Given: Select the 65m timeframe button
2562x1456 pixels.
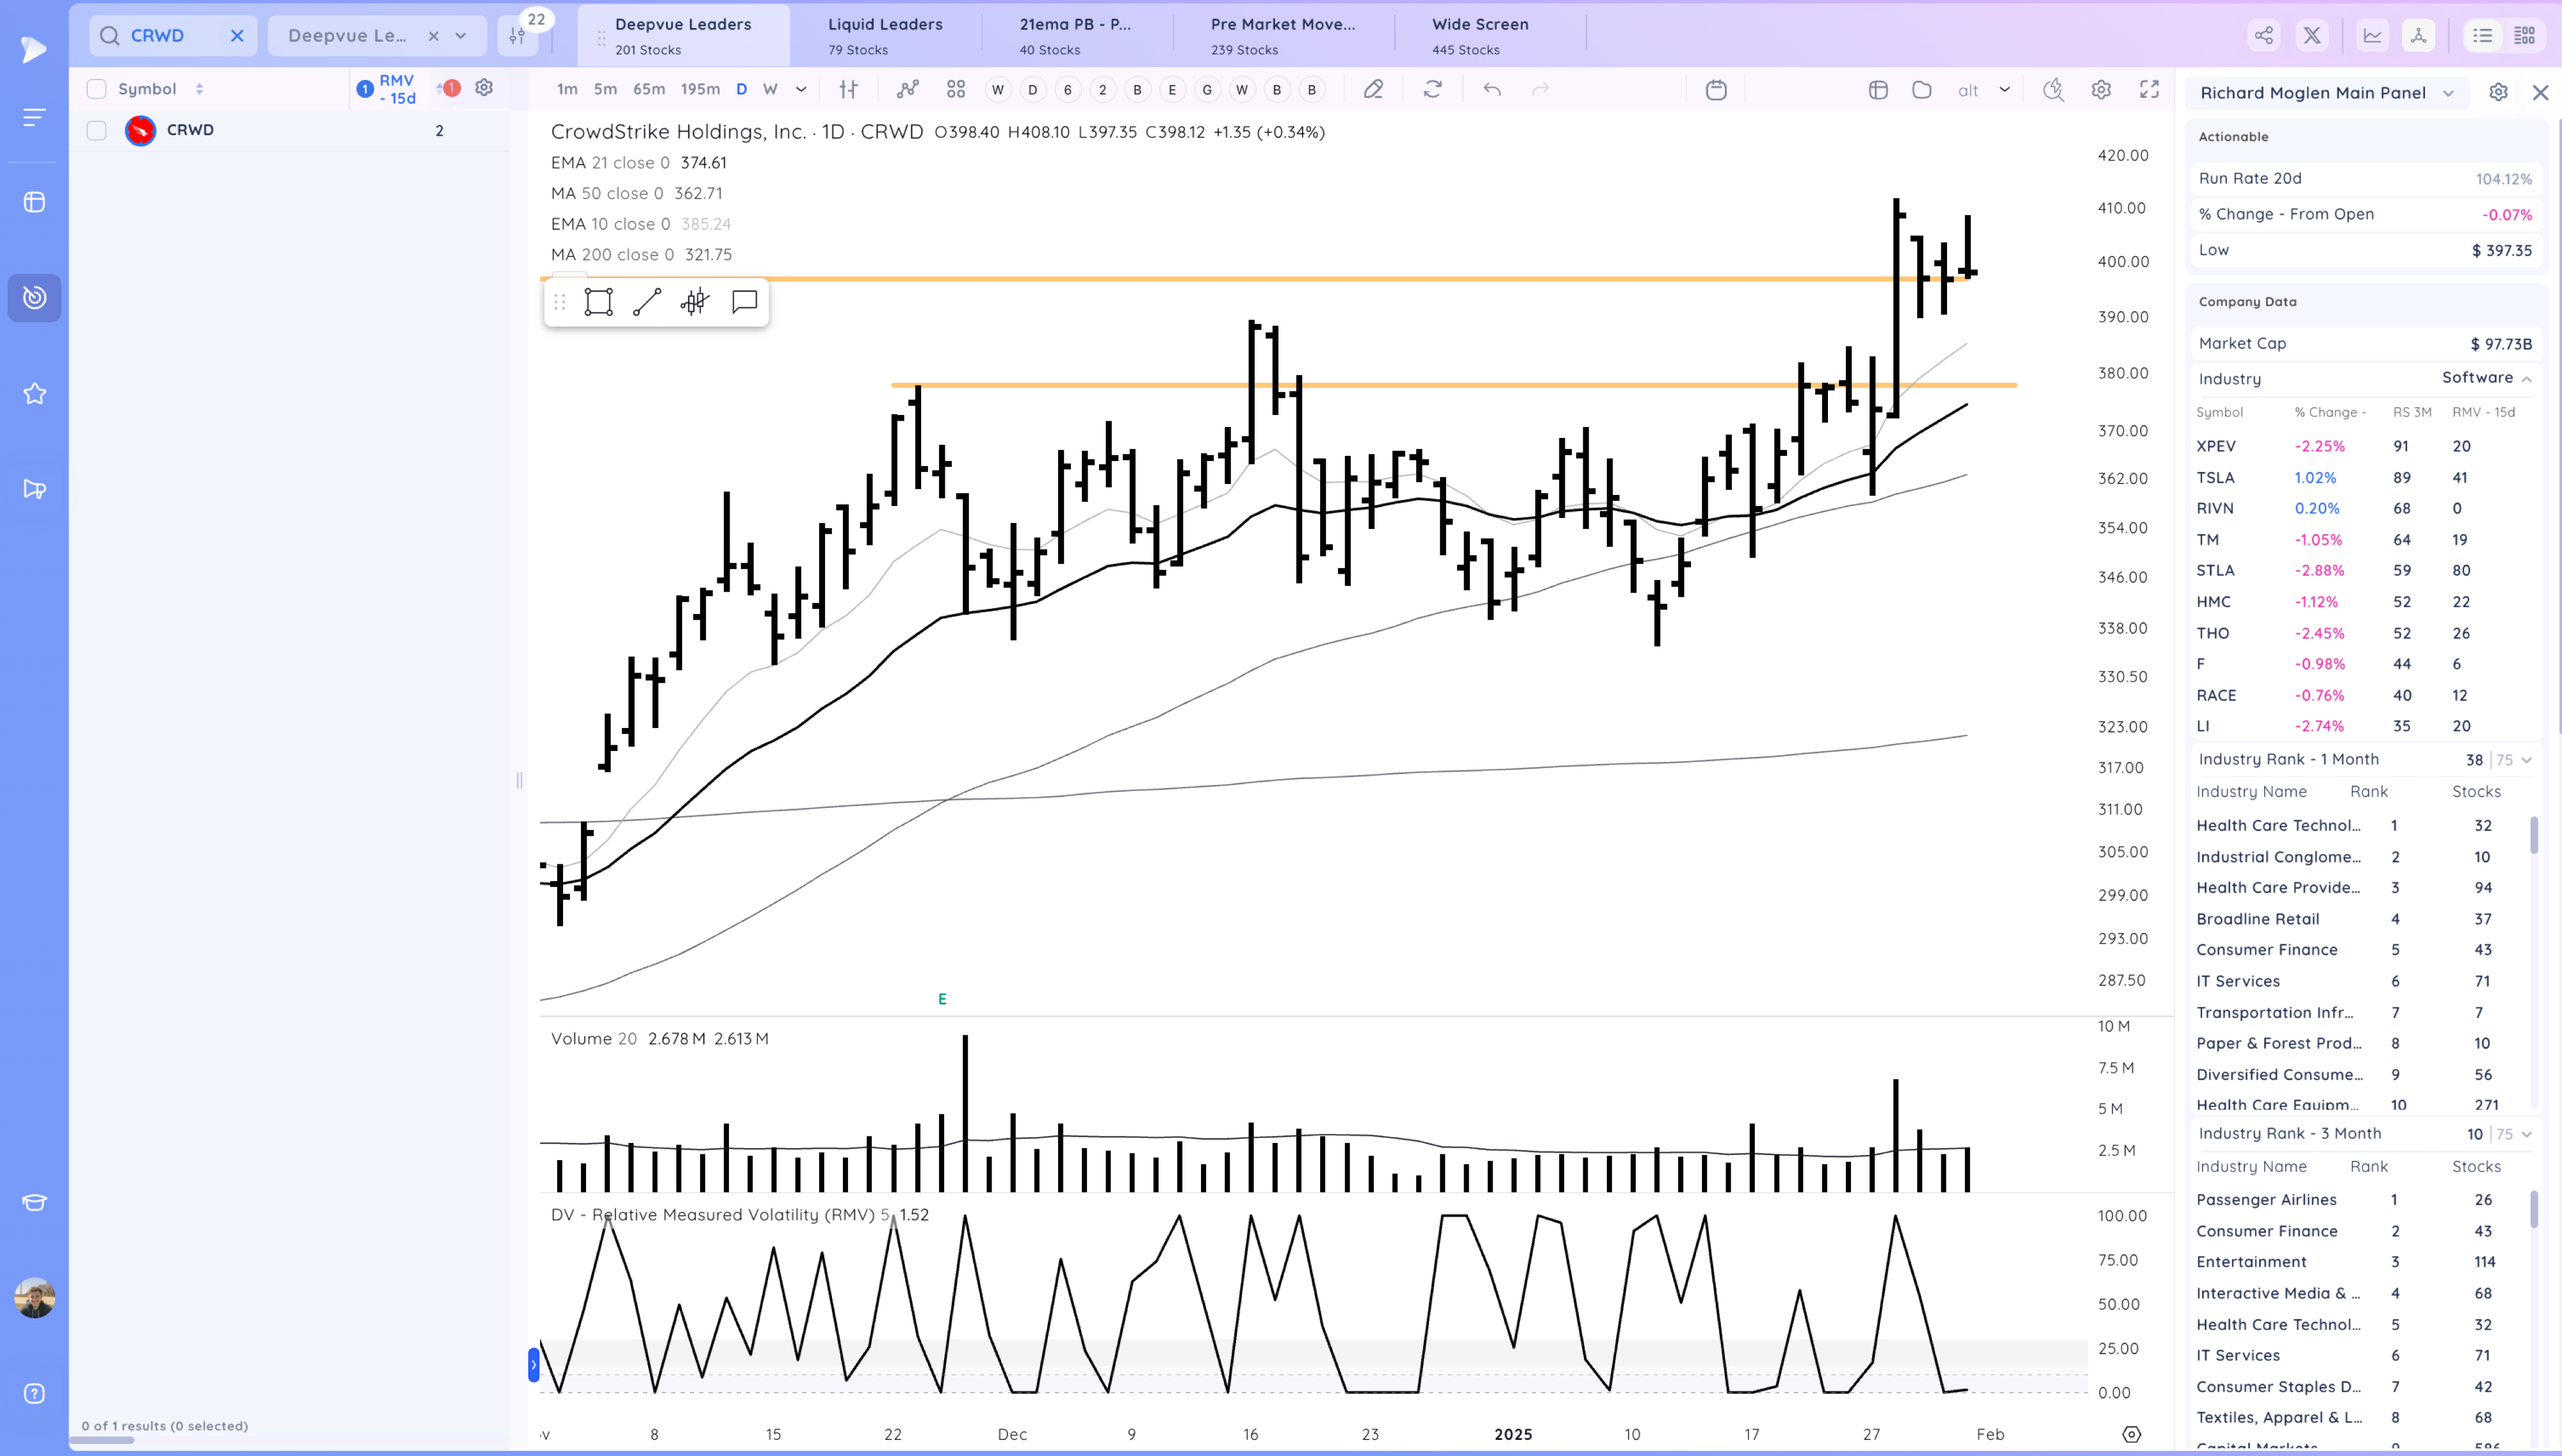Looking at the screenshot, I should point(648,90).
